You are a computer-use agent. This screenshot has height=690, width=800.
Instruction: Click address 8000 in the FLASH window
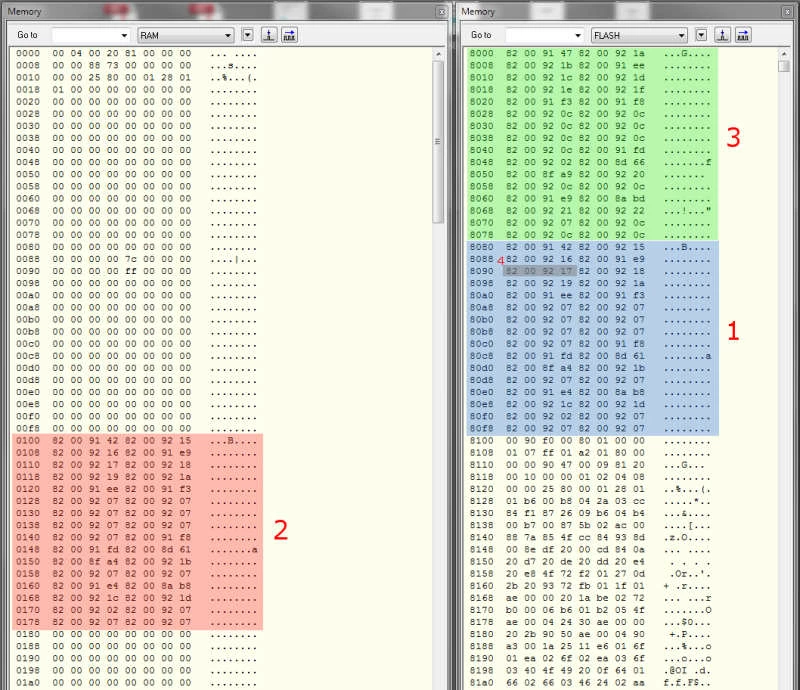click(481, 53)
